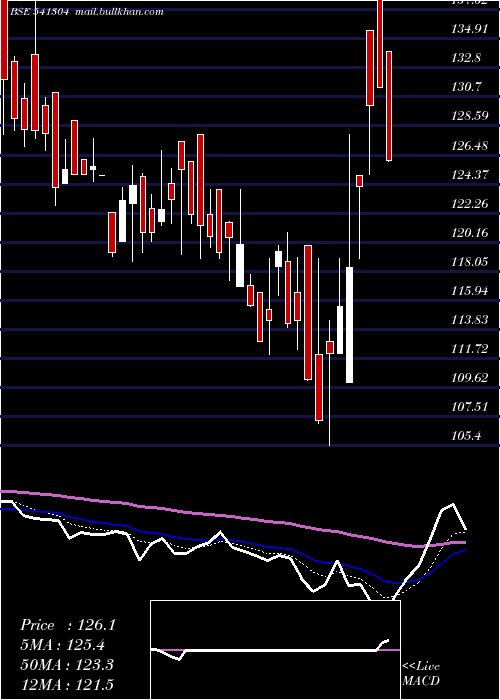500x700 pixels.
Task: Click the 50MA : 123.3 readout
Action: [67, 665]
